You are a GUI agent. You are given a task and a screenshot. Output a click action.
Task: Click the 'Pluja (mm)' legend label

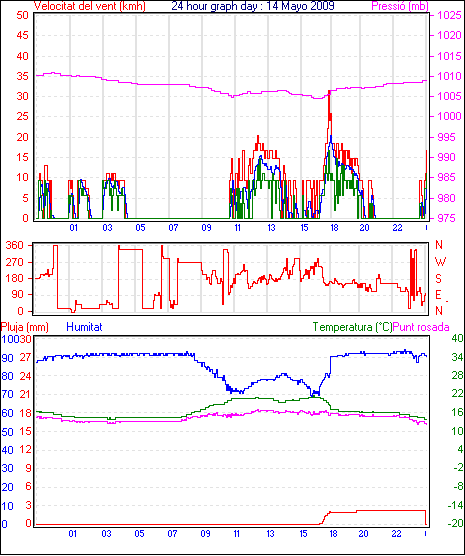click(x=25, y=327)
